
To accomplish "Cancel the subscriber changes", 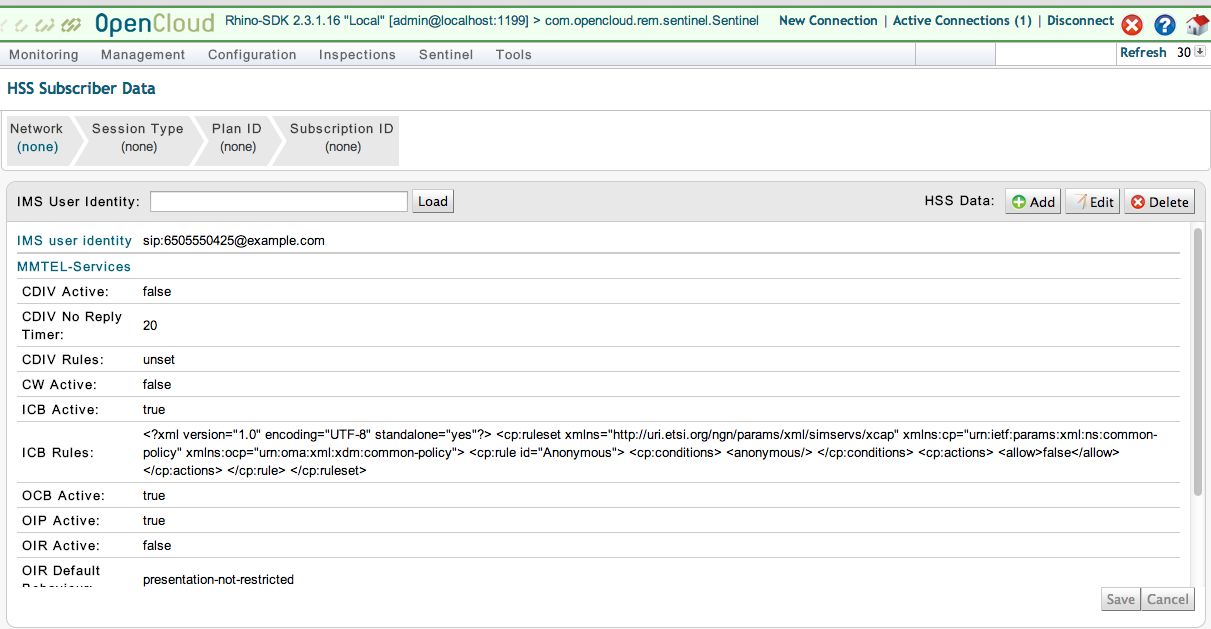I will pos(1167,599).
